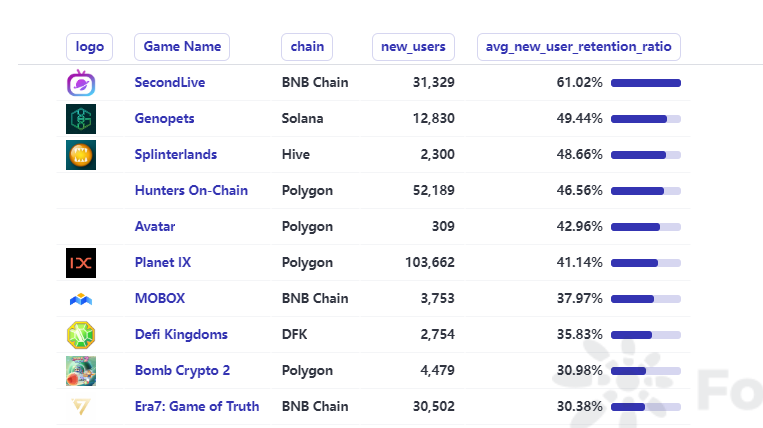This screenshot has height=428, width=763.
Task: Open the Hunters On-Chain link
Action: (x=191, y=191)
